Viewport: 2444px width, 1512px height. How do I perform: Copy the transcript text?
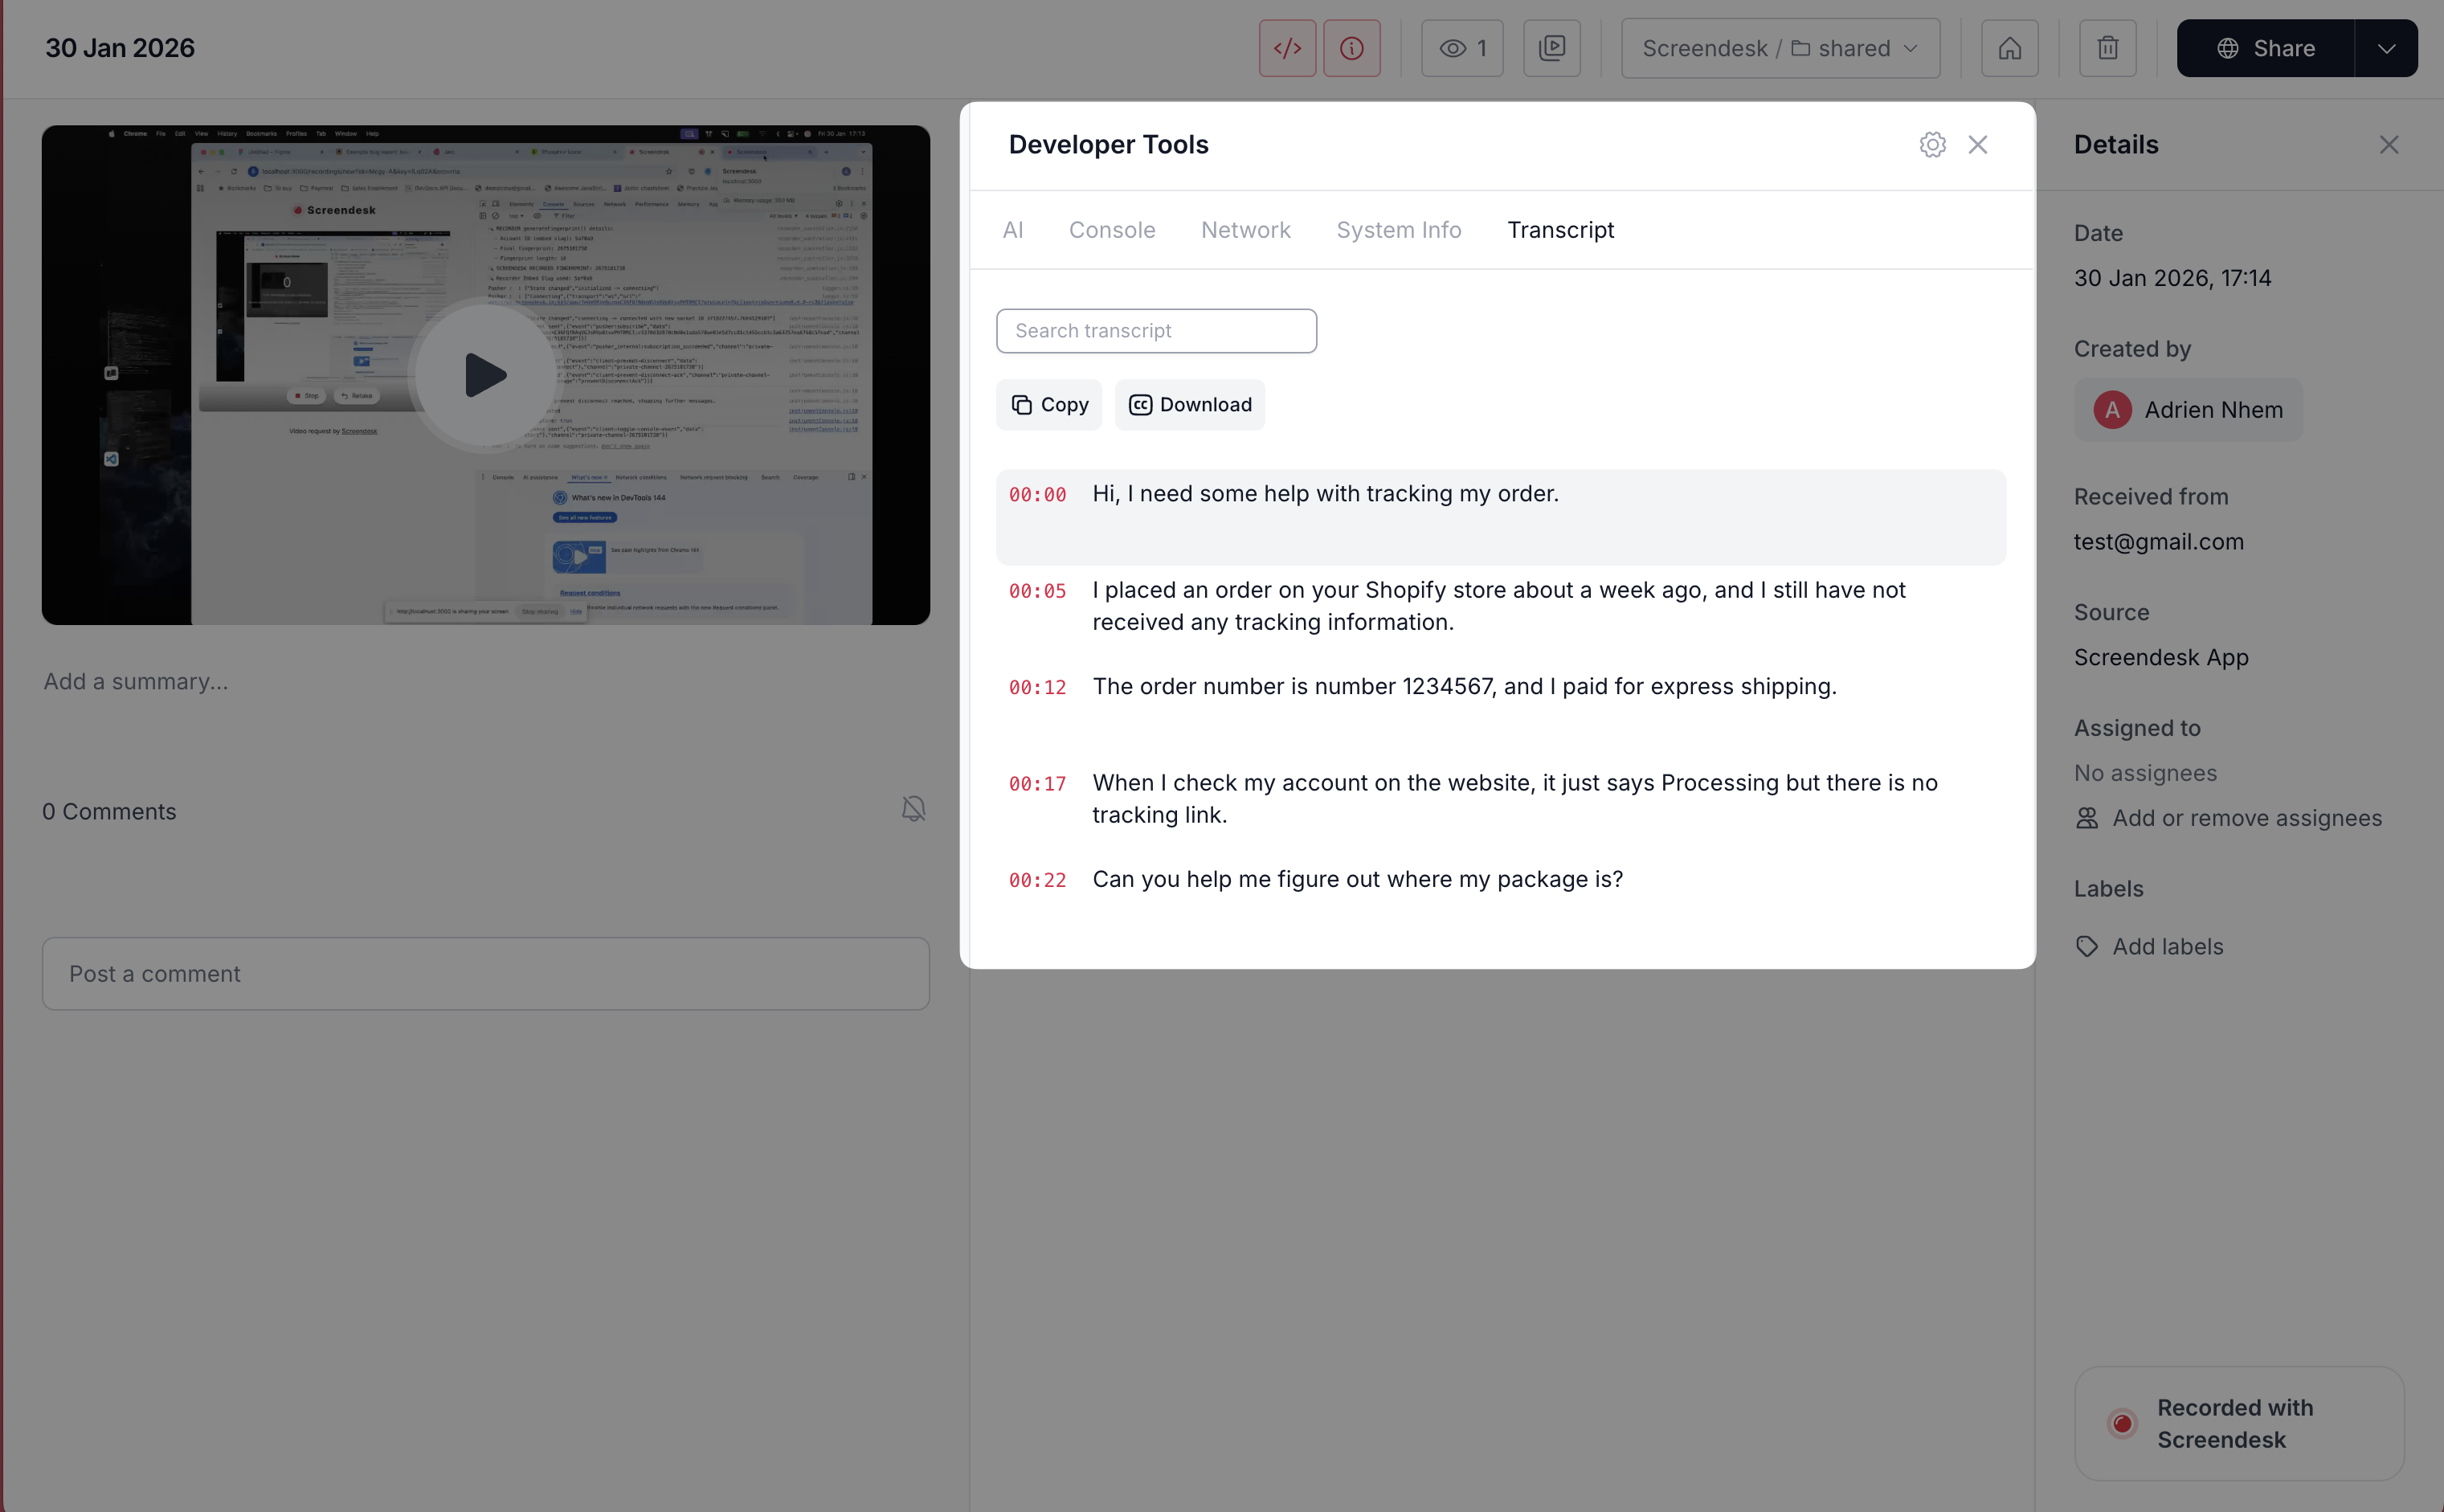click(x=1049, y=405)
